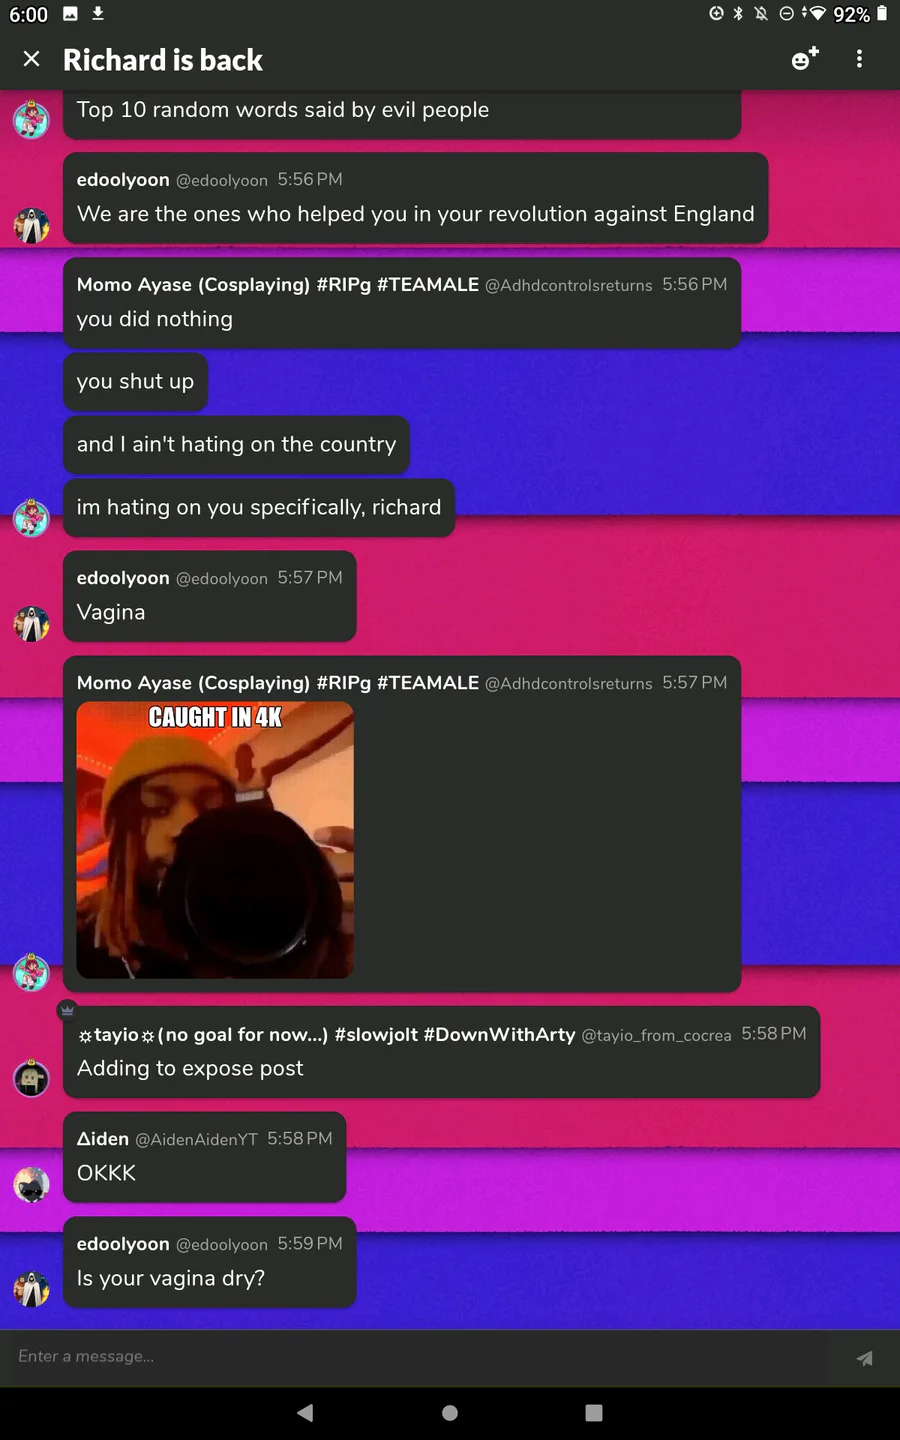Close the Richard is back chat
900x1440 pixels.
pos(32,59)
